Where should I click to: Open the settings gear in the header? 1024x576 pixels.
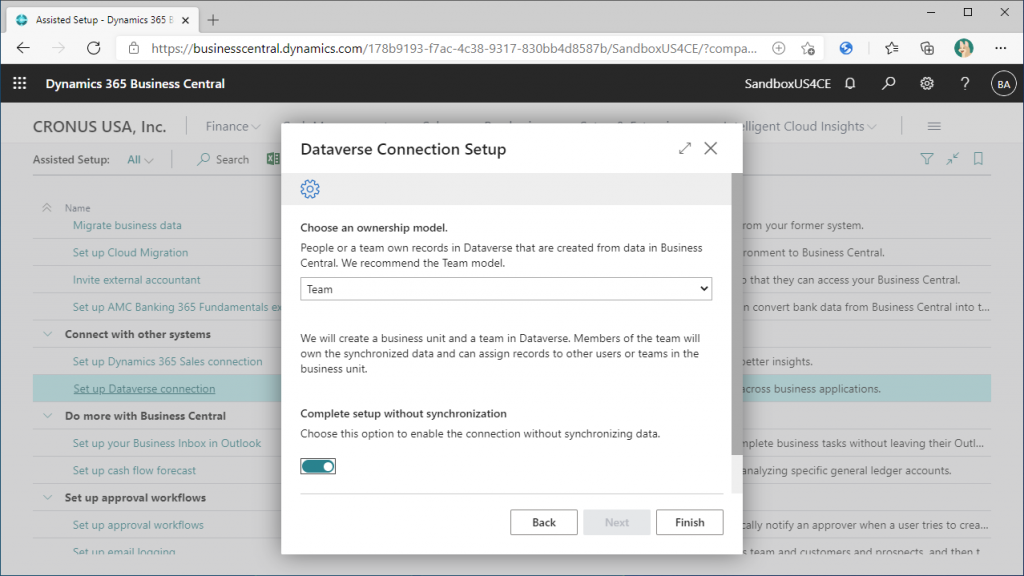927,84
